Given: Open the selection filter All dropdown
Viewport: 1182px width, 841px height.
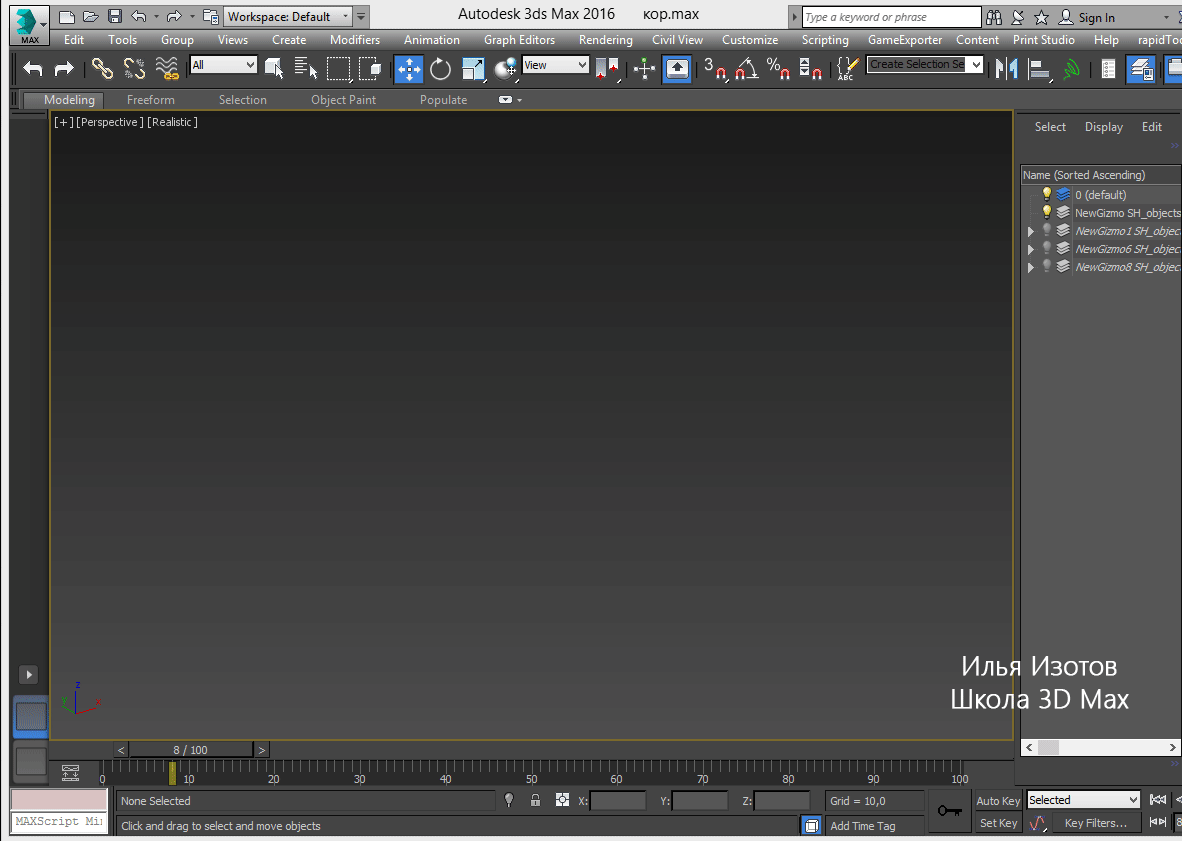Looking at the screenshot, I should coord(223,64).
